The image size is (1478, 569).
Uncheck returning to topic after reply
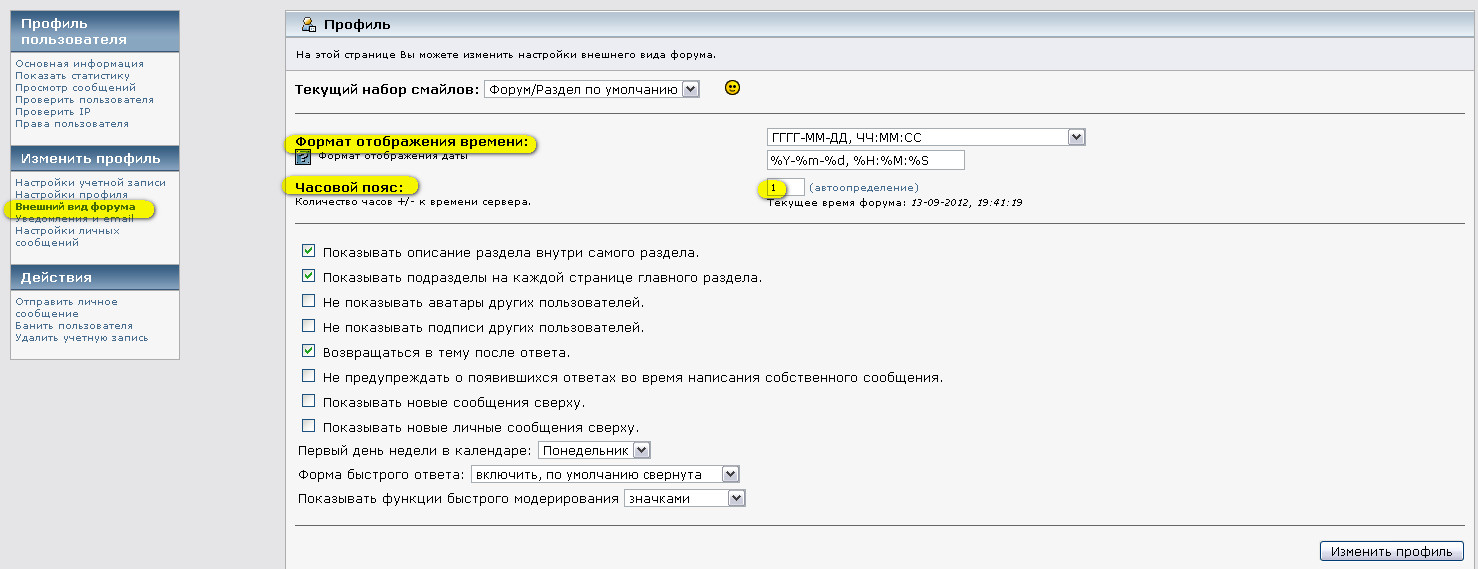click(x=309, y=352)
